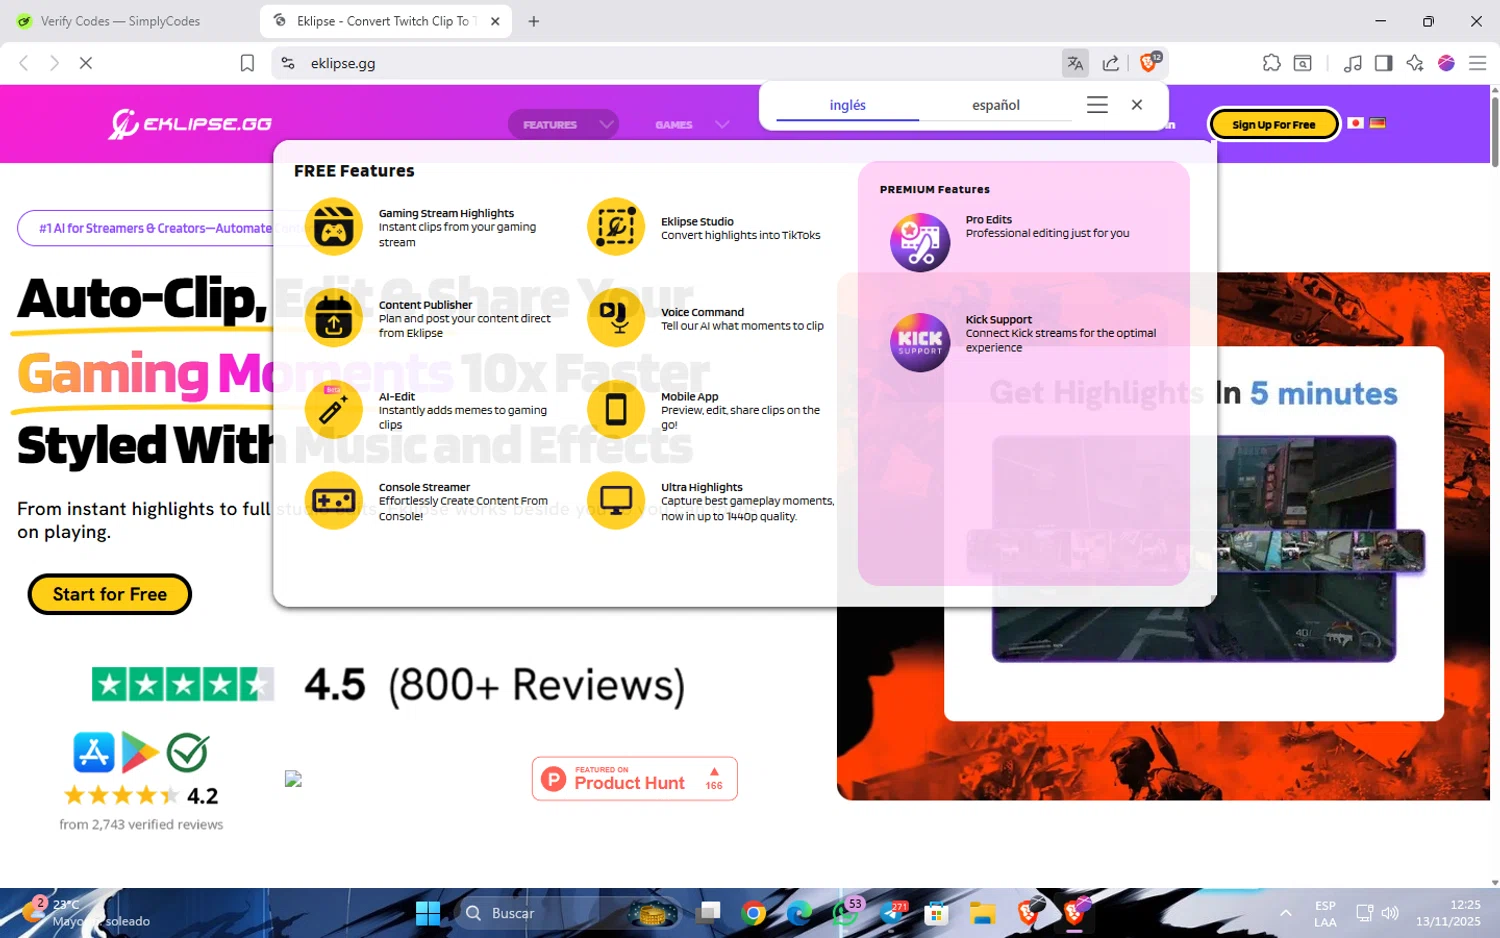Open the Content Publisher calendar icon
This screenshot has width=1500, height=938.
(333, 318)
